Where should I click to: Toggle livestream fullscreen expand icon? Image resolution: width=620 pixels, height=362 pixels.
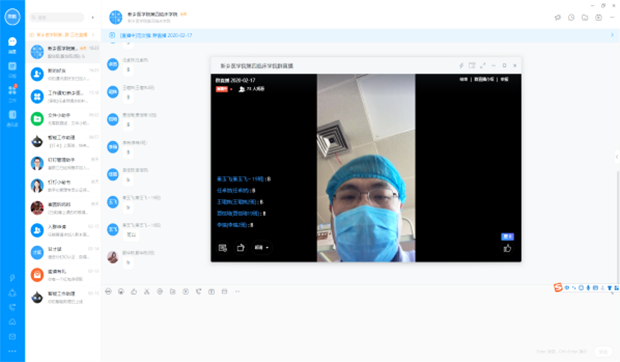[483, 66]
